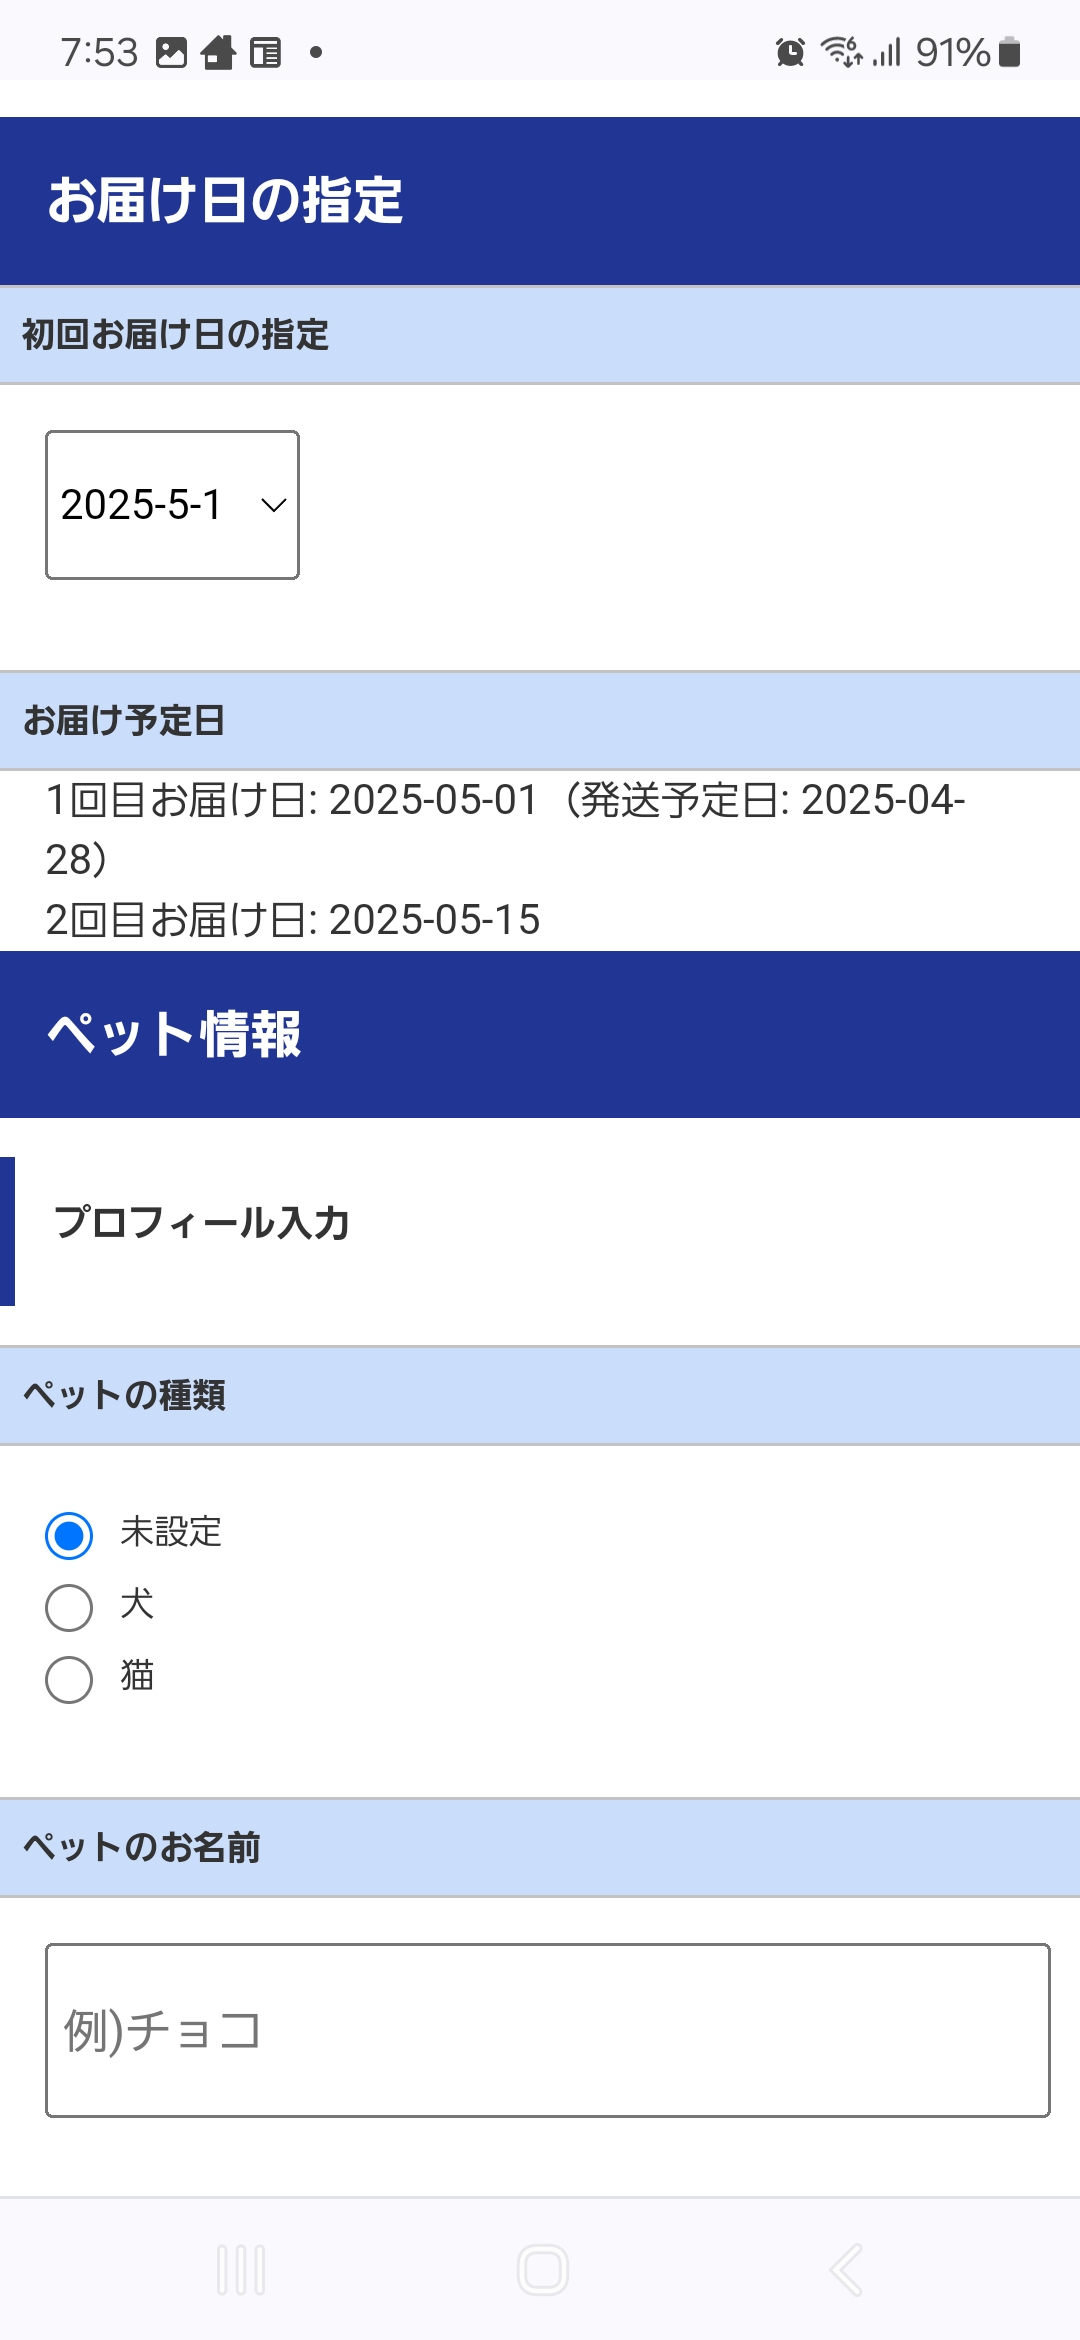Tap the news notification icon in status bar
The height and width of the screenshot is (2340, 1080).
(x=265, y=52)
